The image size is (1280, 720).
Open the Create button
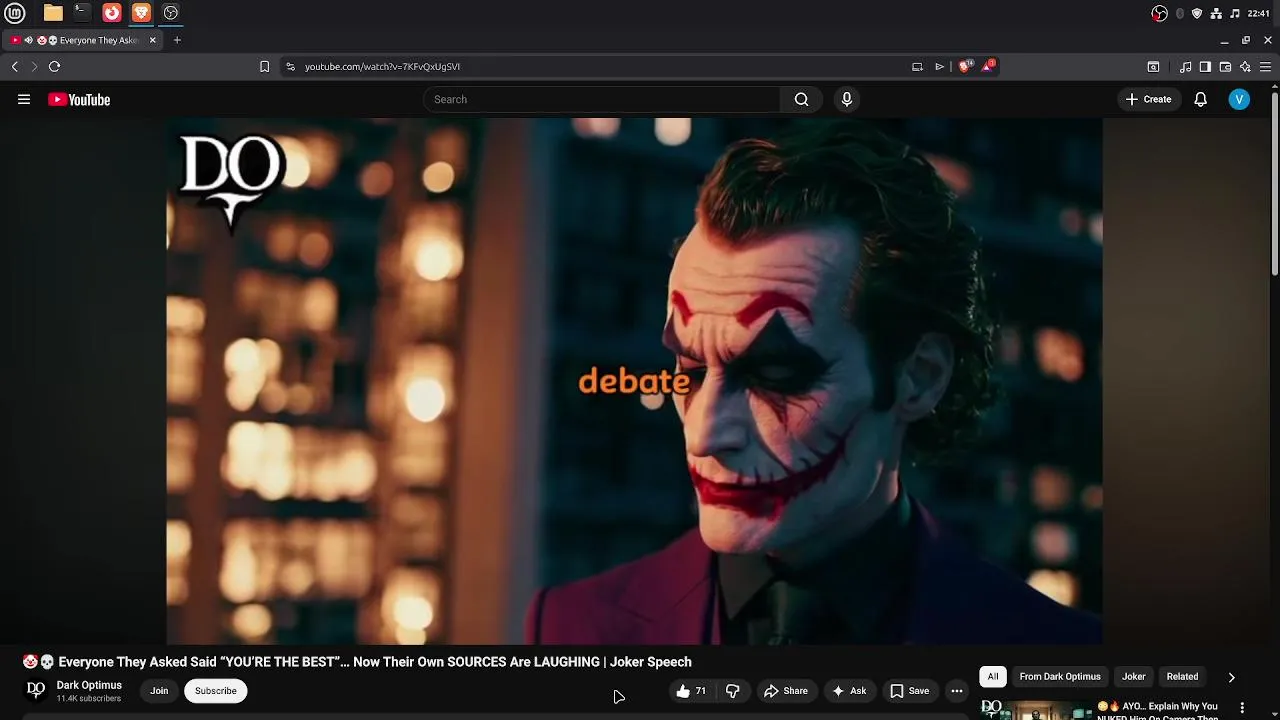(1148, 99)
